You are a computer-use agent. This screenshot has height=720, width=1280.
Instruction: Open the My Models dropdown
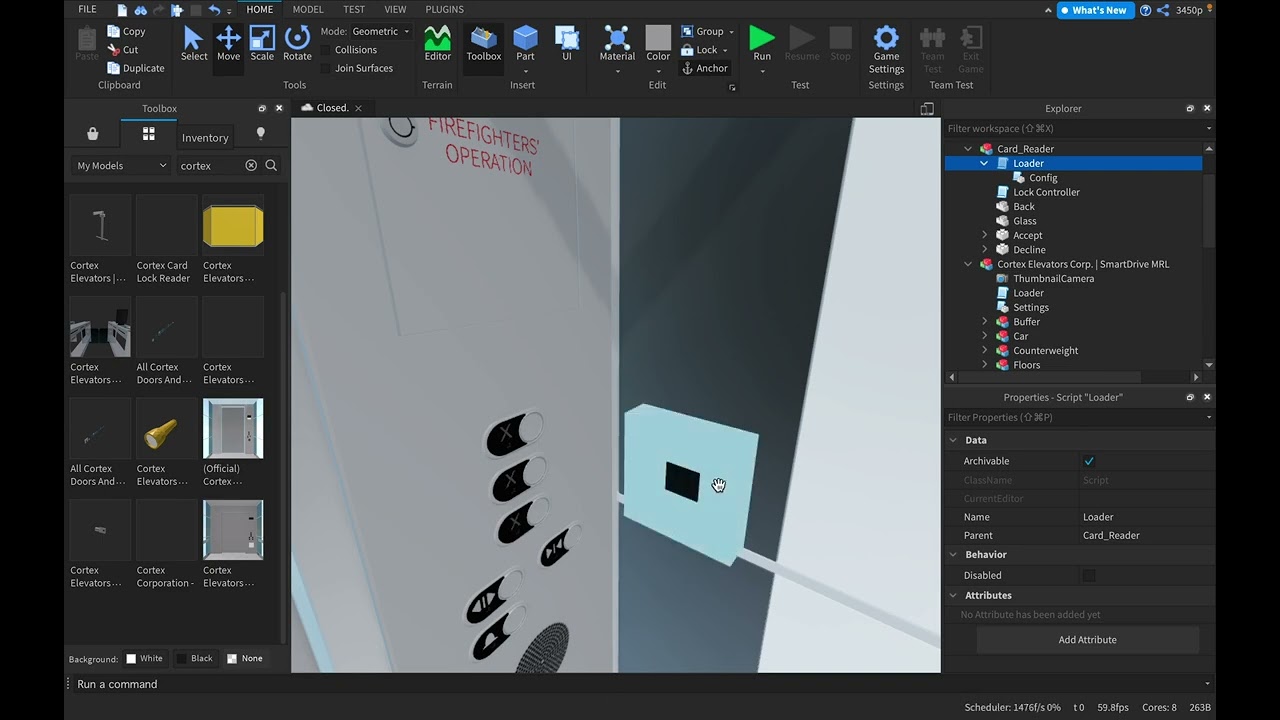coord(122,165)
